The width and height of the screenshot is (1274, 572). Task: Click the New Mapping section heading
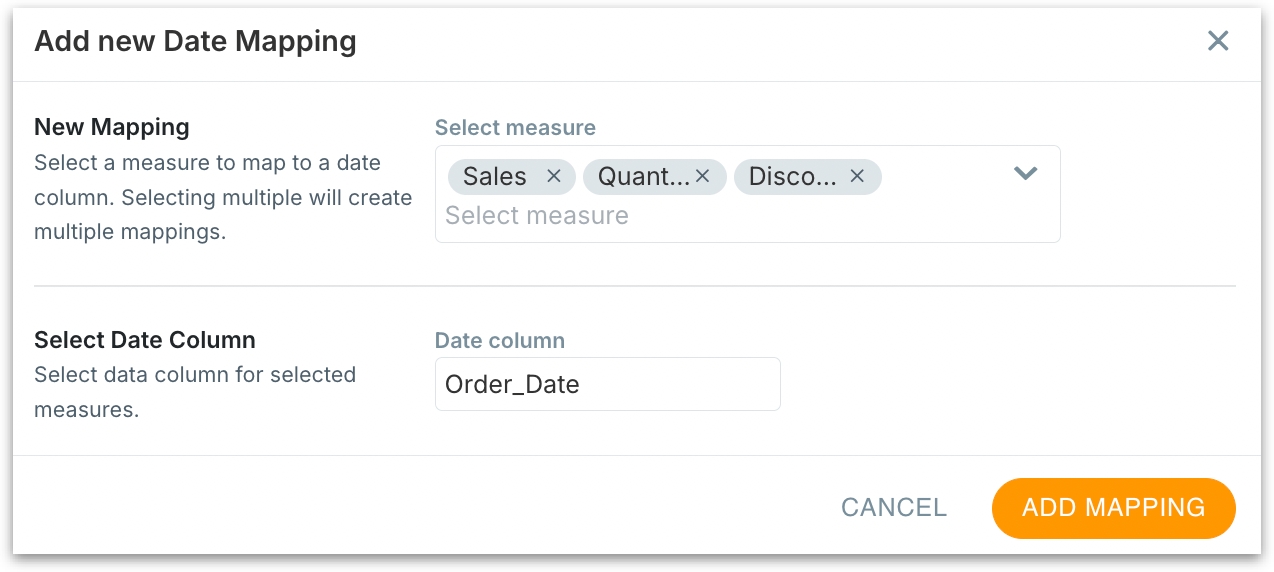pos(112,127)
